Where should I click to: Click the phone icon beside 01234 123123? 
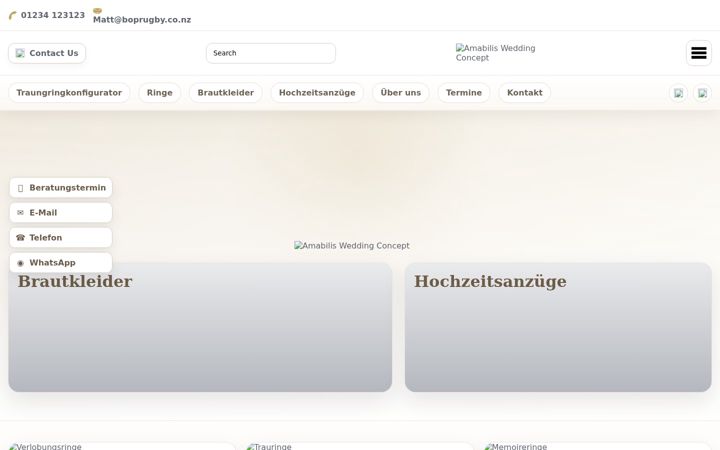(13, 16)
